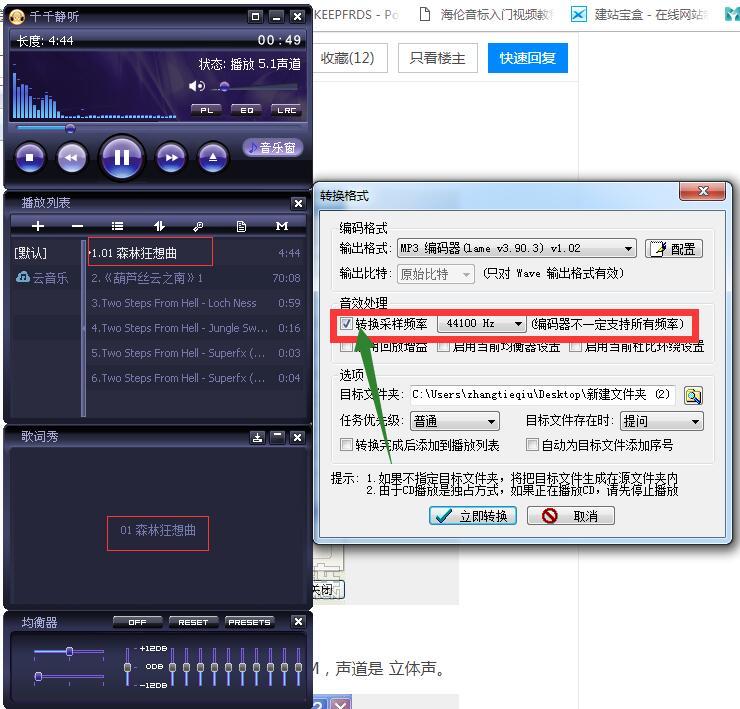
Task: Go back to the previous track
Action: [71, 157]
